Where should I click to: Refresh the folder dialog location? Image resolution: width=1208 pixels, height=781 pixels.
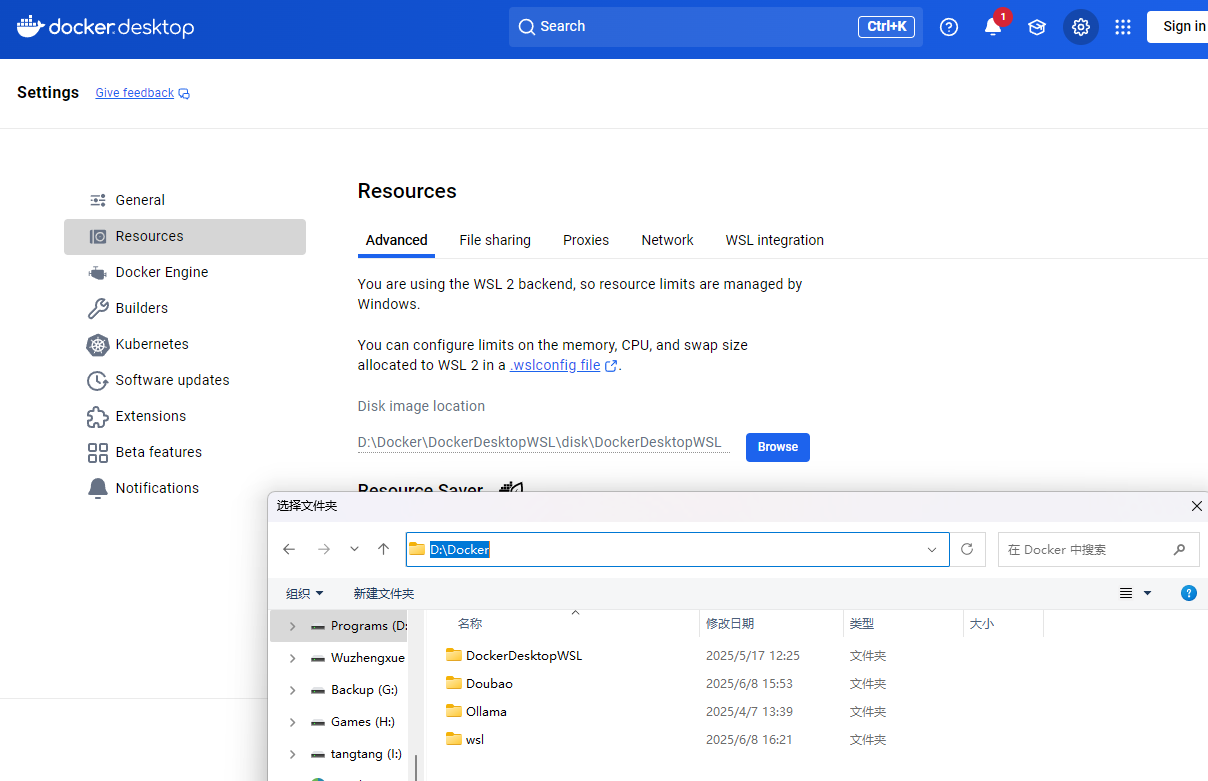[x=967, y=549]
